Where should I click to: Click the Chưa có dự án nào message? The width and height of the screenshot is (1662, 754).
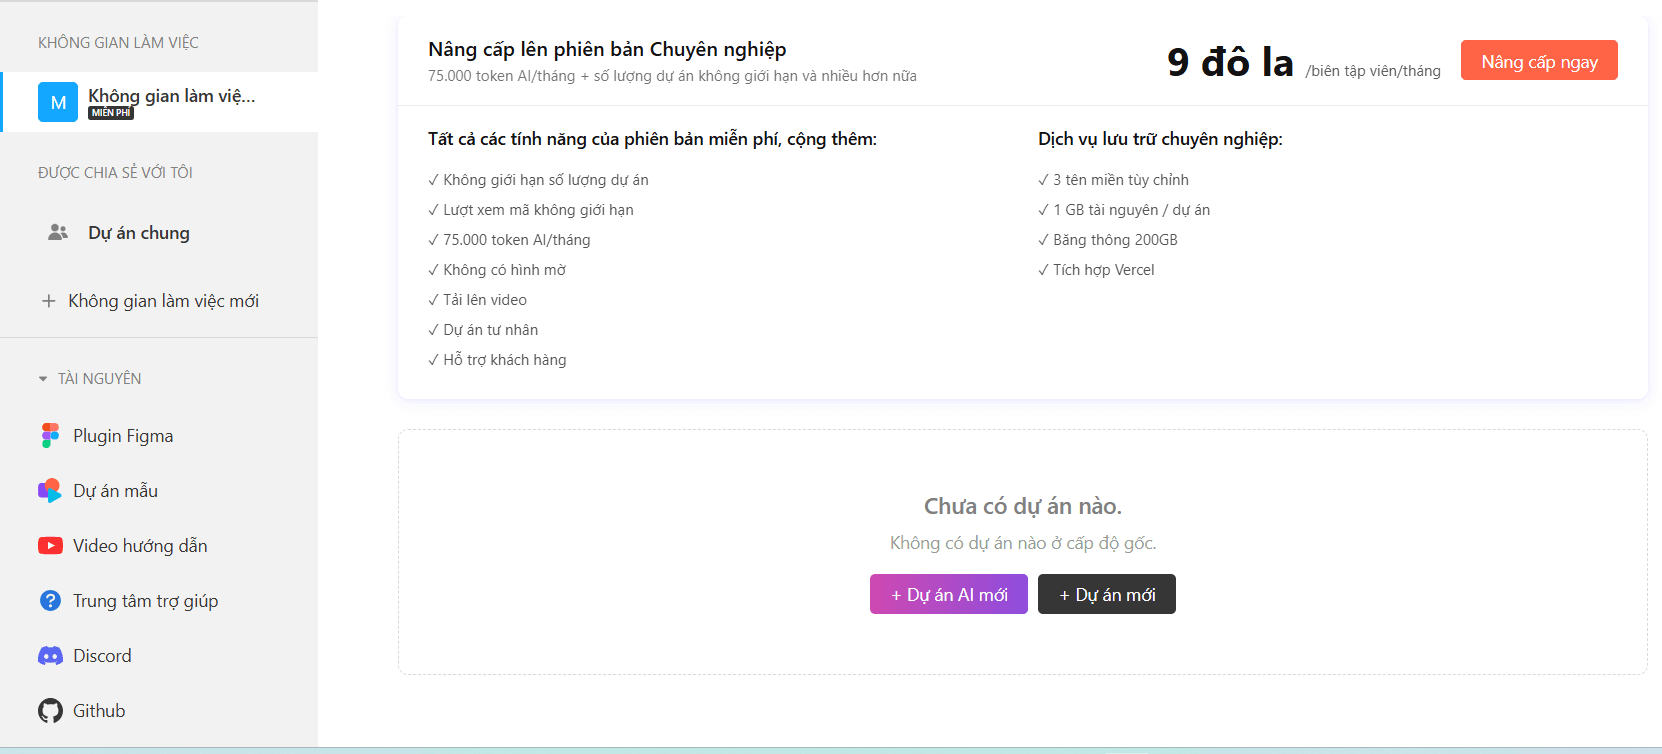1022,506
